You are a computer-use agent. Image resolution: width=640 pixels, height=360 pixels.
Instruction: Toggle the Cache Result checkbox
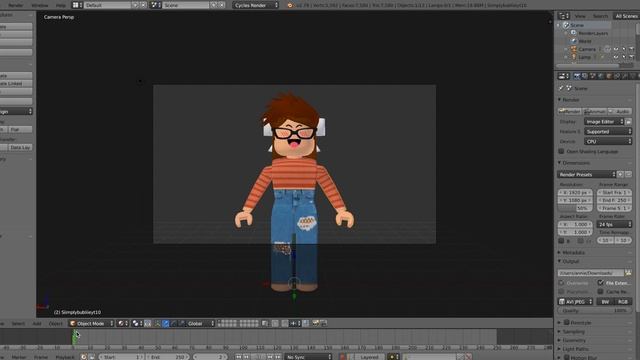click(601, 291)
